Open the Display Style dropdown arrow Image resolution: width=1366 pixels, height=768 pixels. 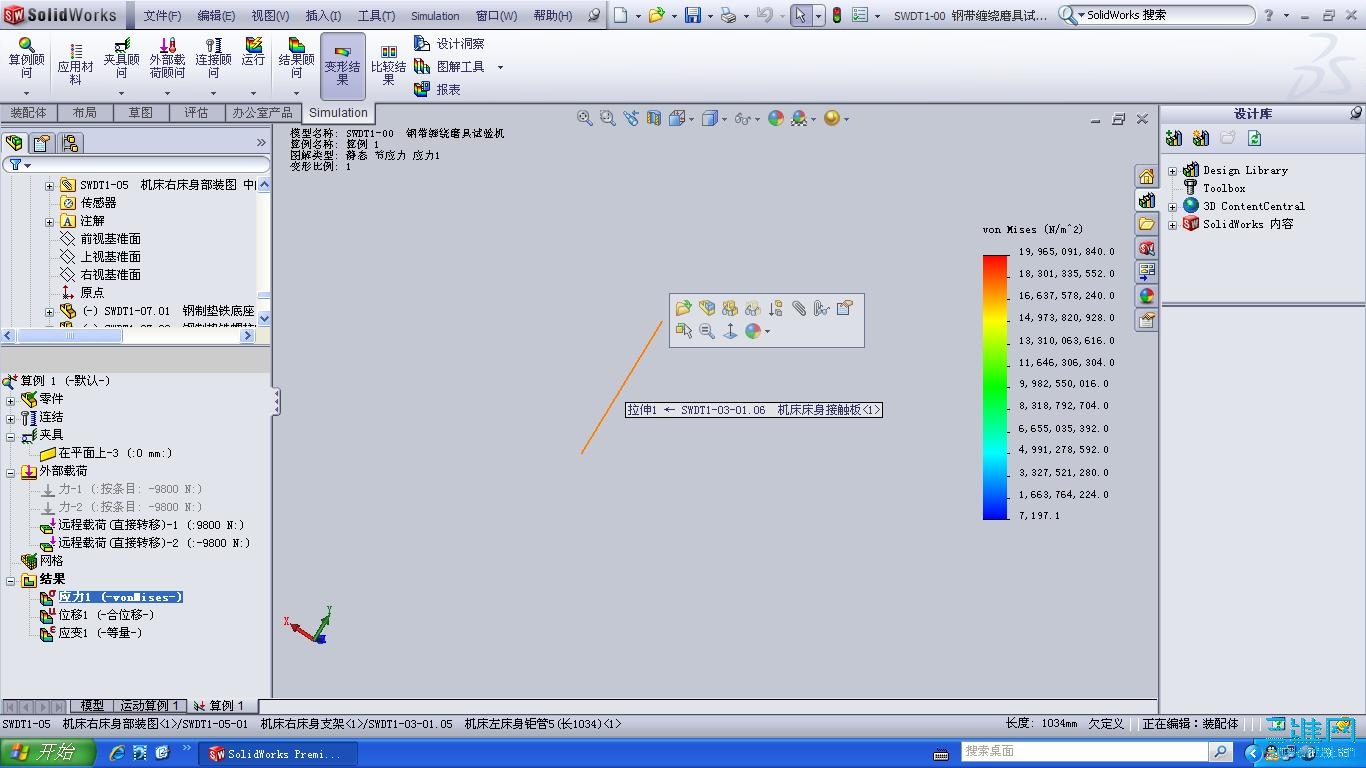(x=724, y=119)
